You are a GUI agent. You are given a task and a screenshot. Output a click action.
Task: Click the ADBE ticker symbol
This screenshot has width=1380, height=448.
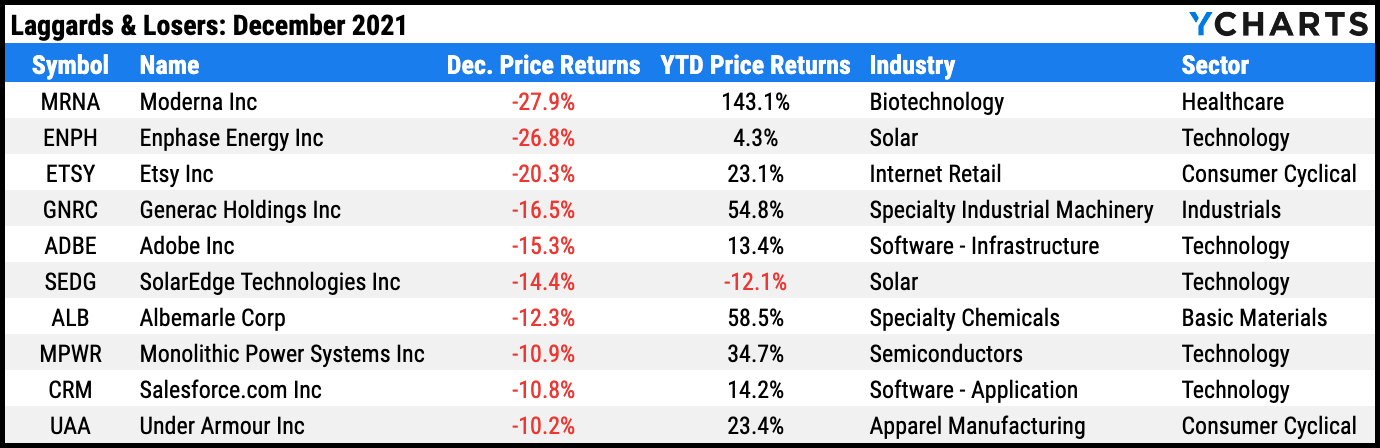click(70, 246)
